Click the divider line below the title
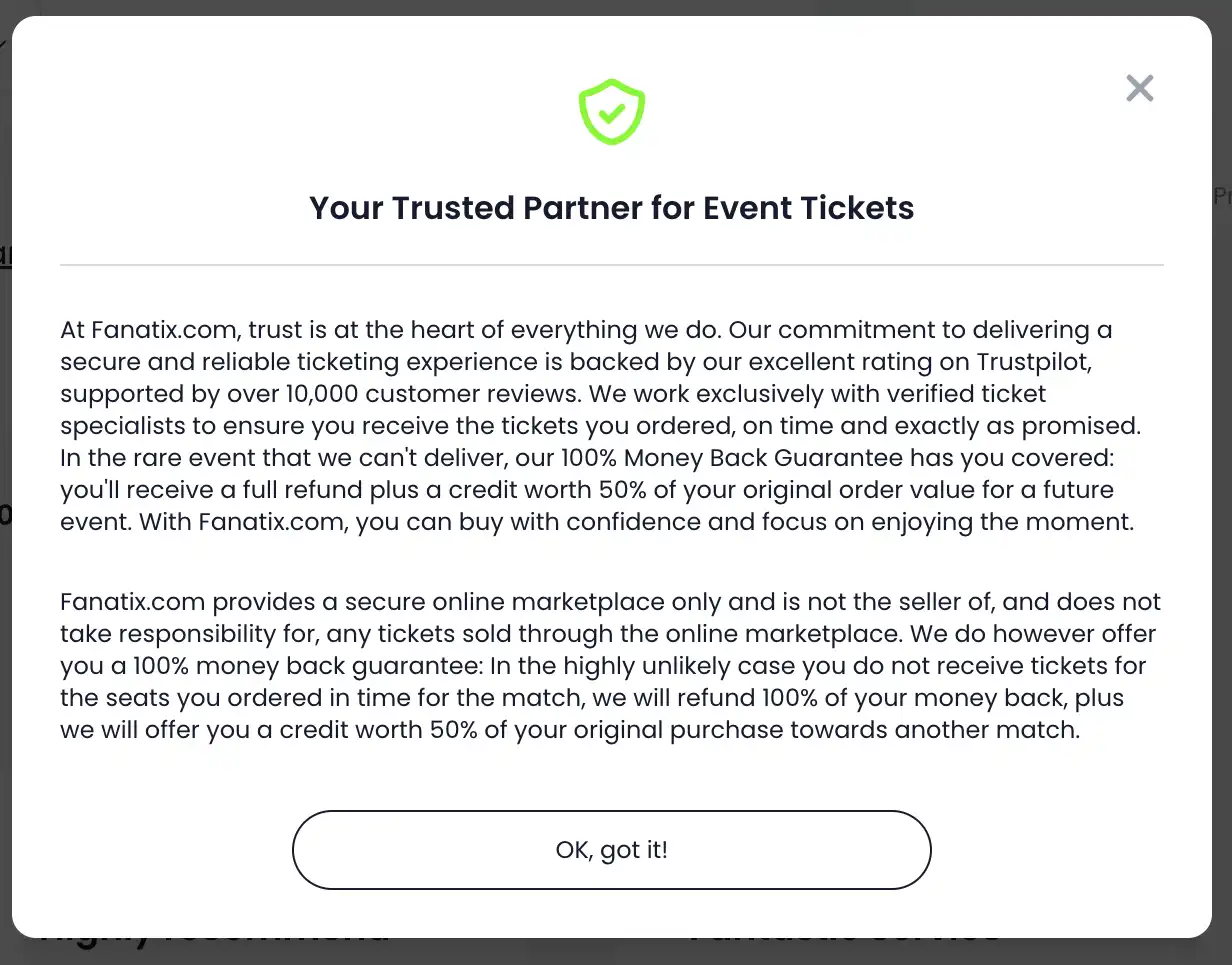The height and width of the screenshot is (965, 1232). (612, 264)
